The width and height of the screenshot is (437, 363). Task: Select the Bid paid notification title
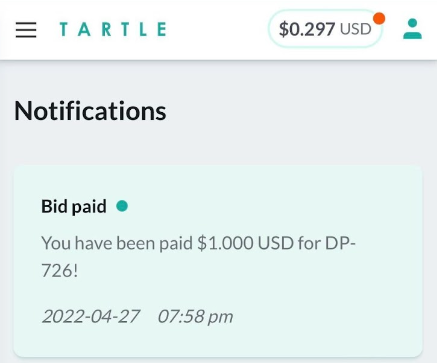(x=74, y=206)
